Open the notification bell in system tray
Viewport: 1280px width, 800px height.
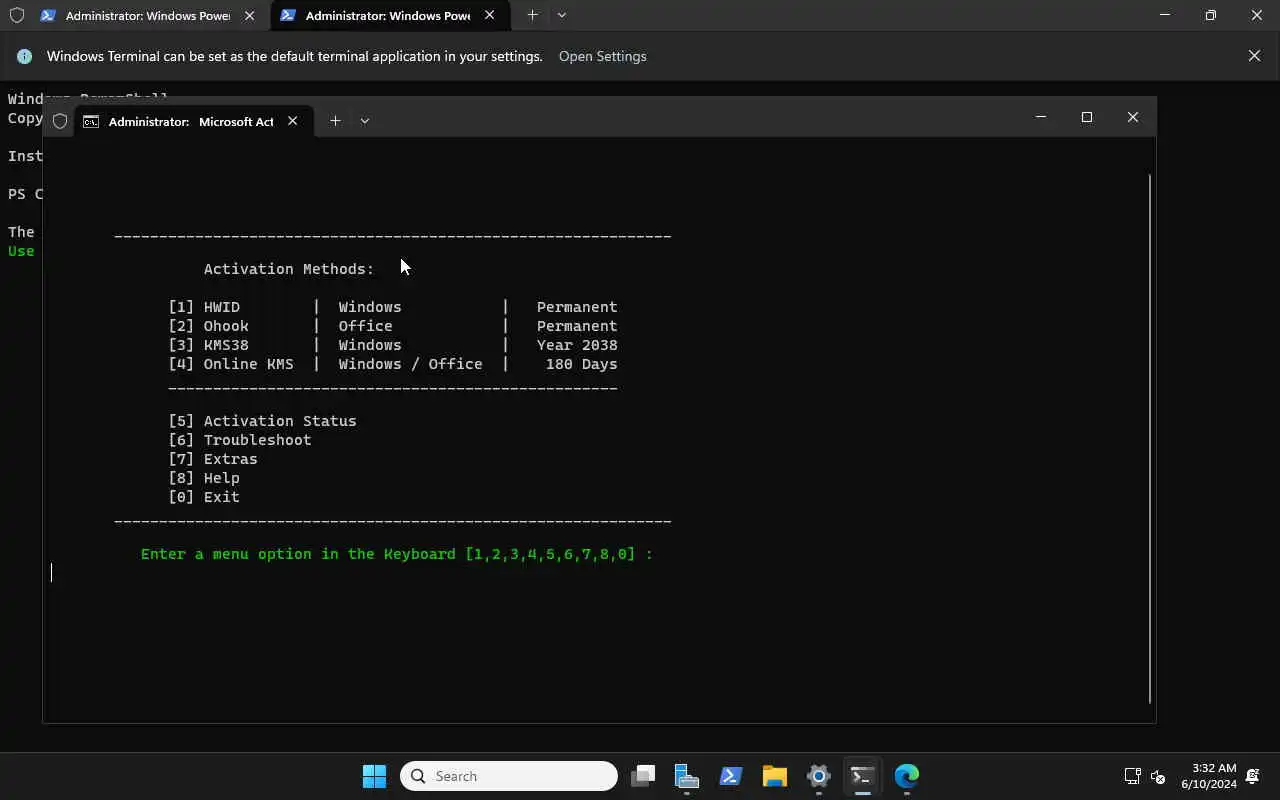pyautogui.click(x=1253, y=776)
